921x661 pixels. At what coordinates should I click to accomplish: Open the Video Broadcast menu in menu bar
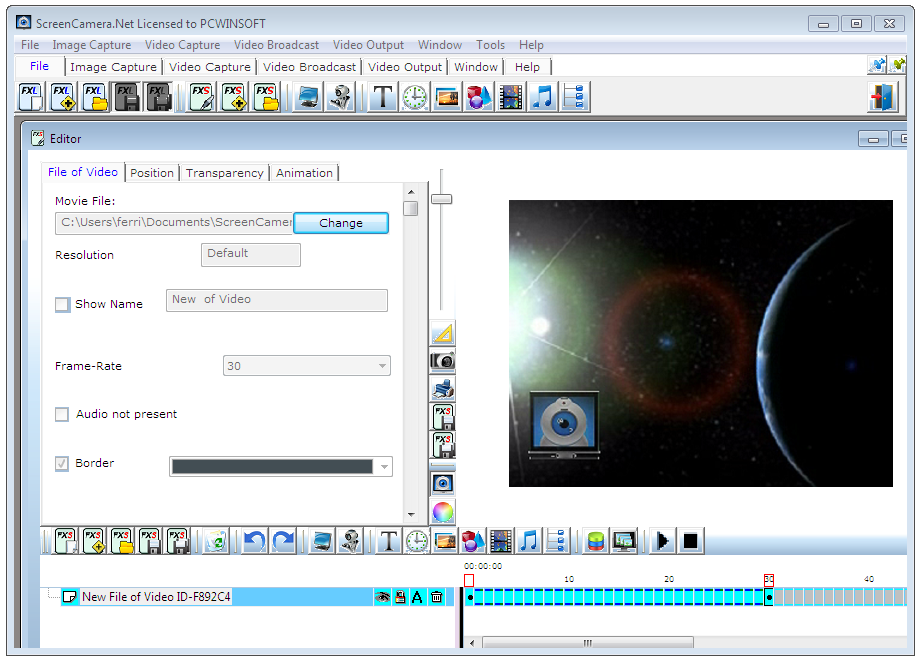point(276,45)
